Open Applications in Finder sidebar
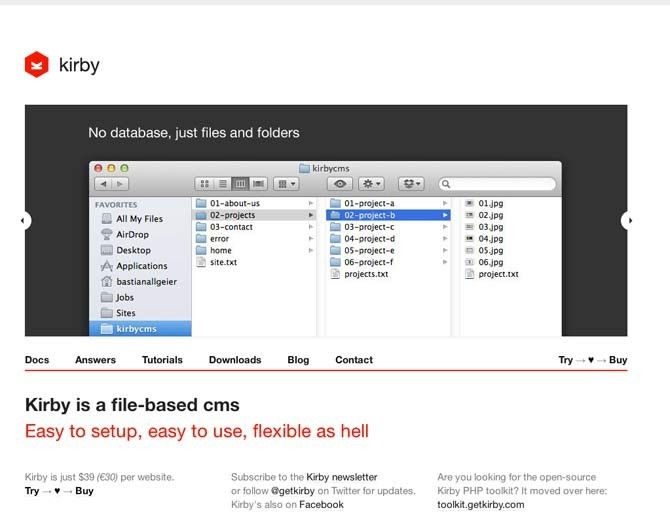 [x=134, y=266]
